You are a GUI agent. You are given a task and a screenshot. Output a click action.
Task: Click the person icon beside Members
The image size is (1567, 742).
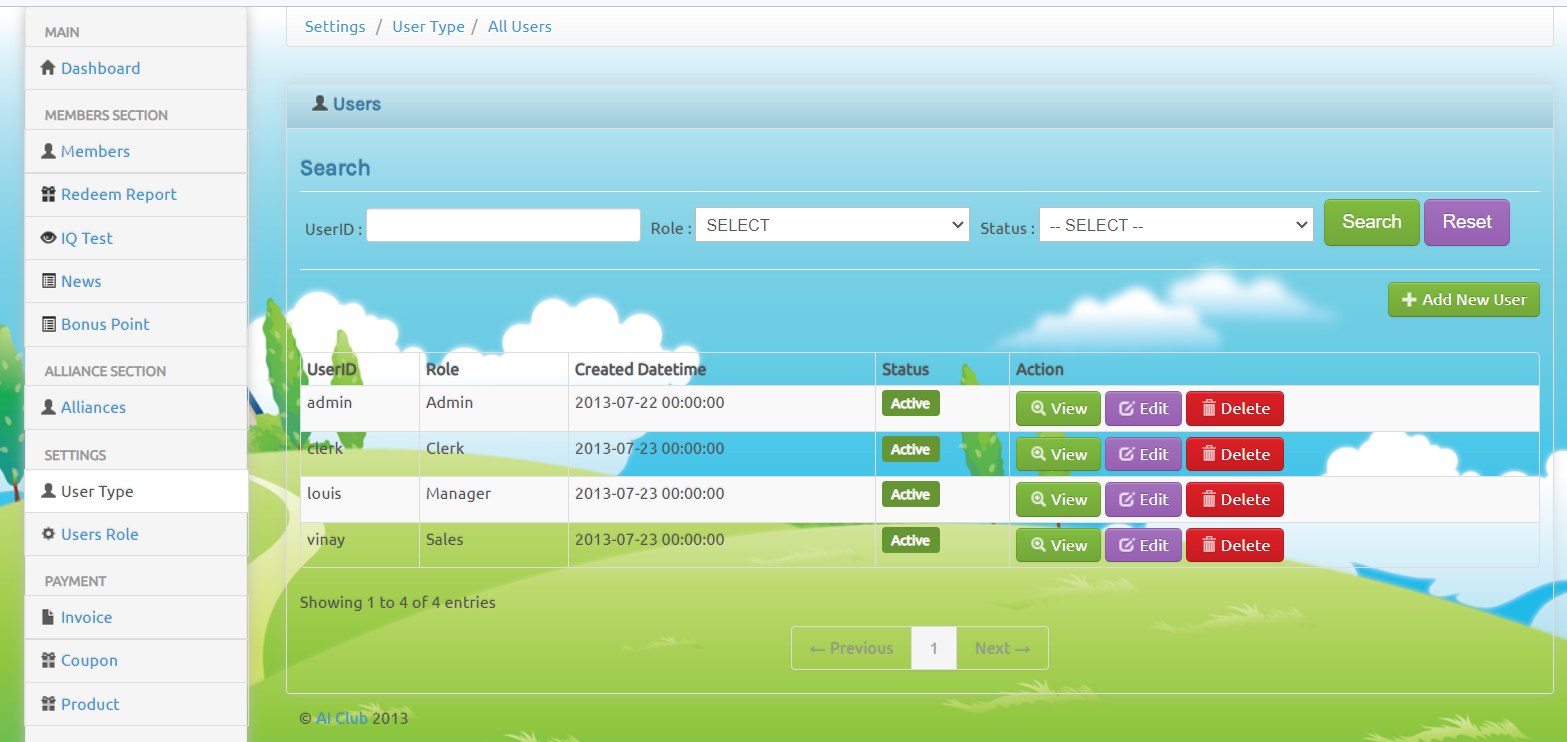tap(48, 151)
